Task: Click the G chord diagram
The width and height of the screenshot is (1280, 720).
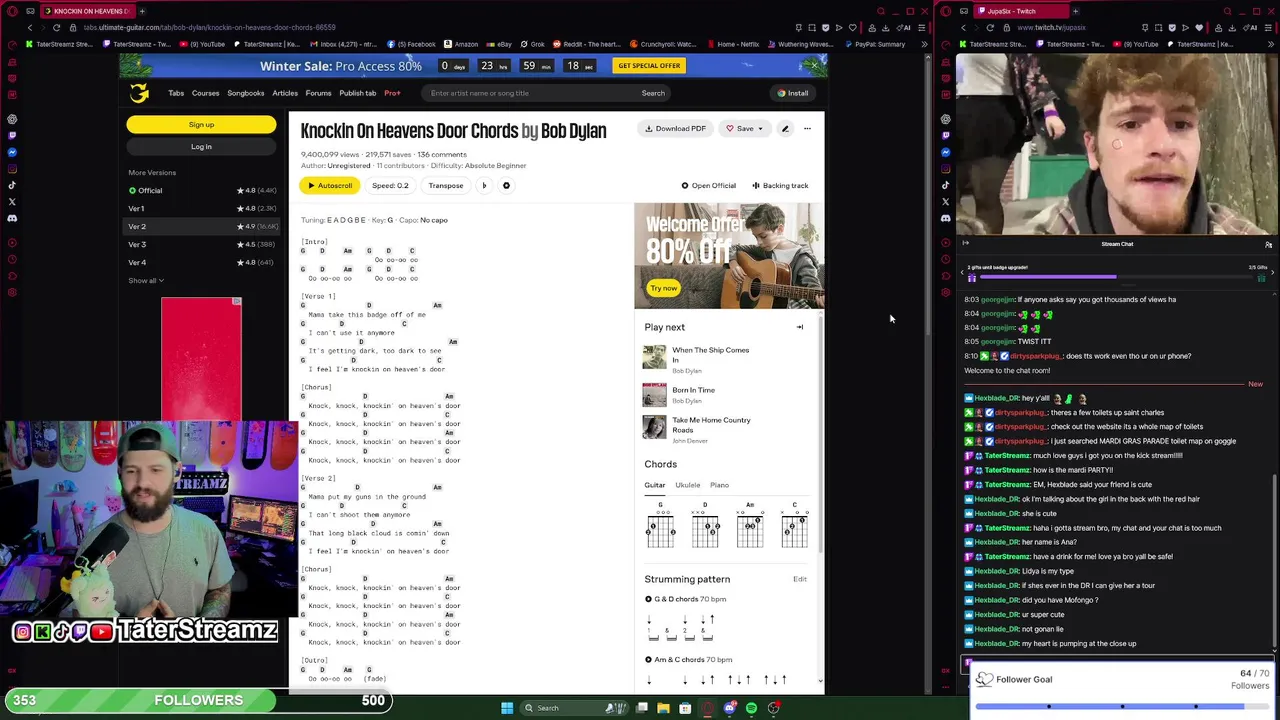Action: pos(660,525)
